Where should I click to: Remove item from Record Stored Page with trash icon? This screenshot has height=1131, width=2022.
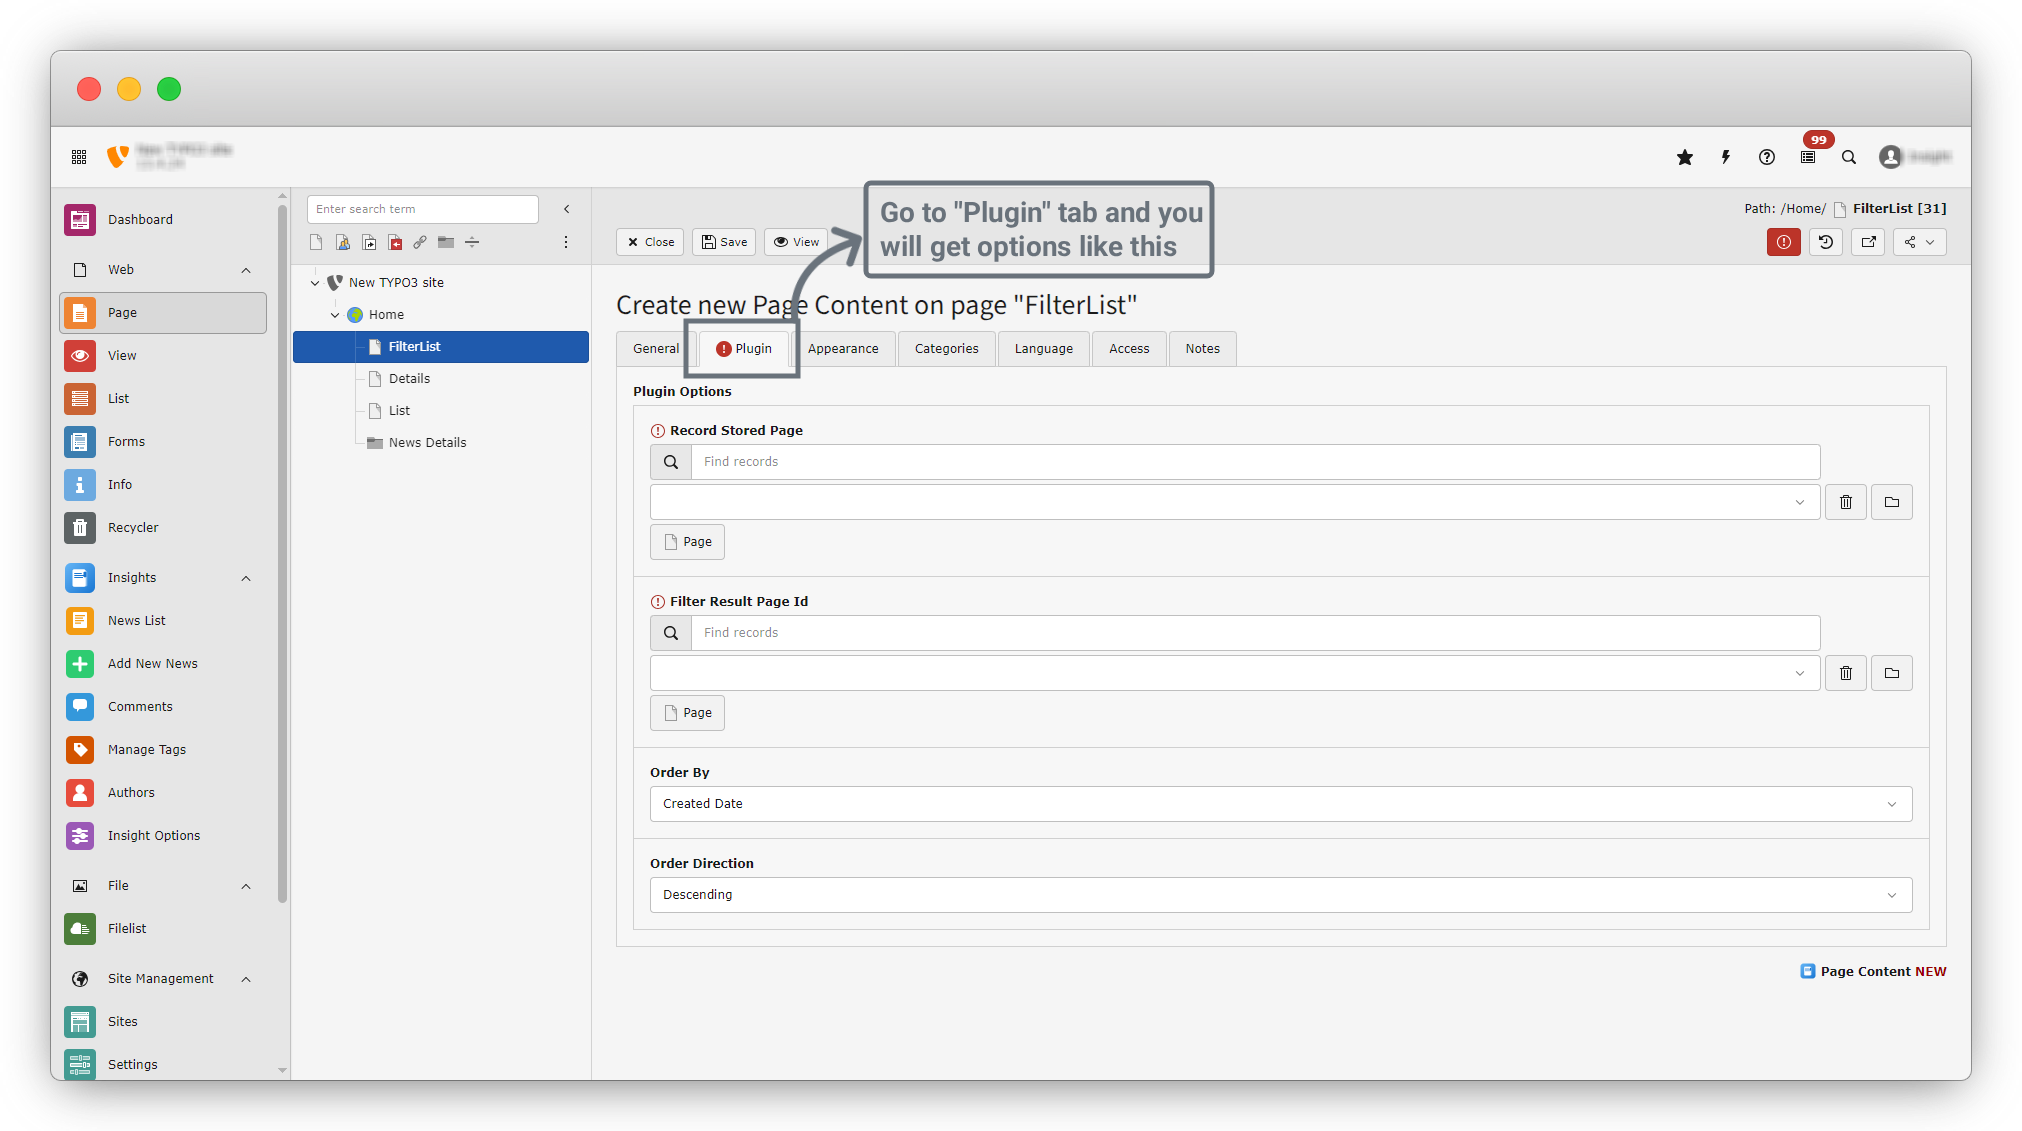pos(1846,502)
